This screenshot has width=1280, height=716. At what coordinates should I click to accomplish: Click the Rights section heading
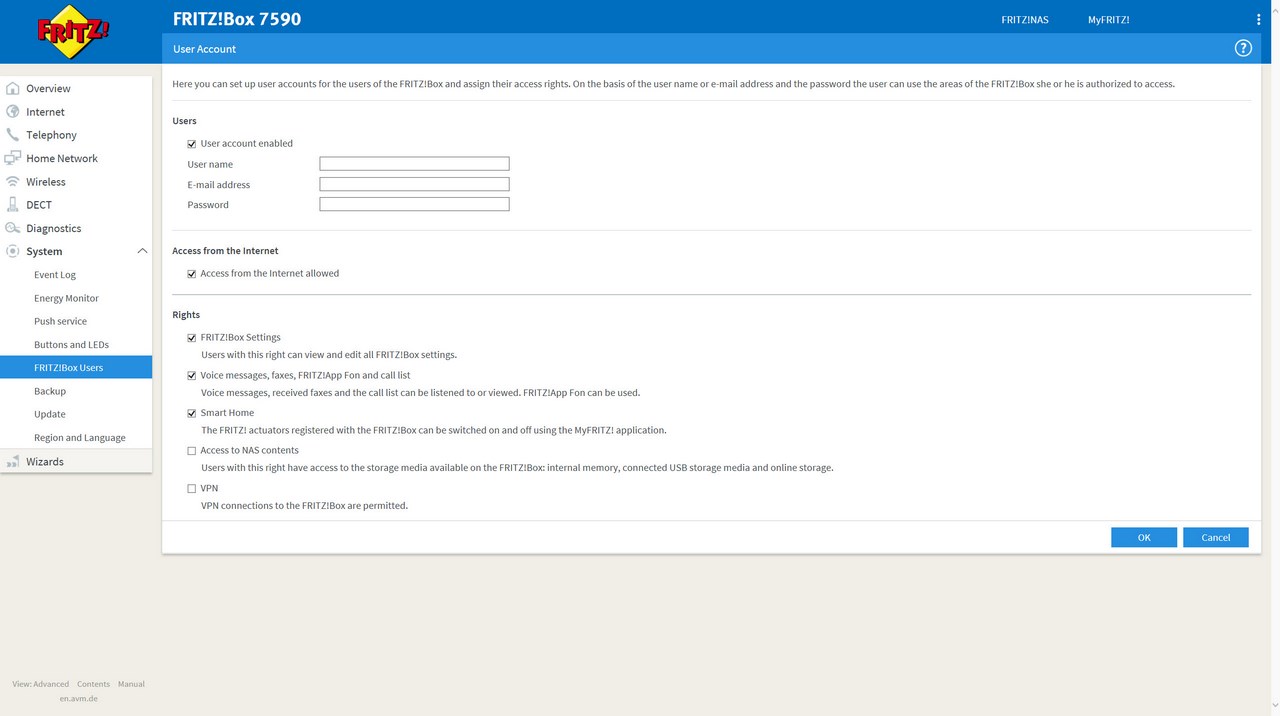[186, 315]
